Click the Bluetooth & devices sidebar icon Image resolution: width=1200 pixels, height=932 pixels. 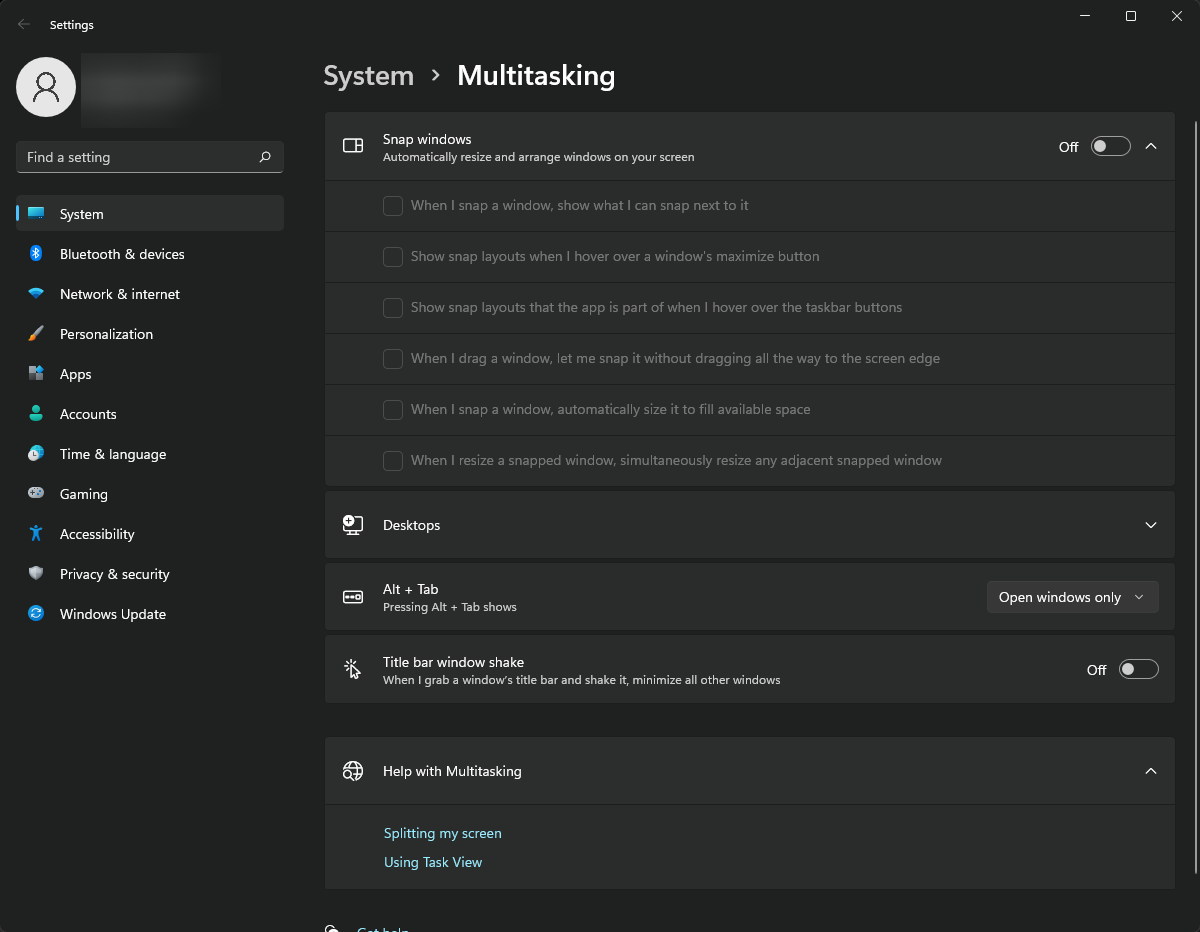click(x=36, y=254)
